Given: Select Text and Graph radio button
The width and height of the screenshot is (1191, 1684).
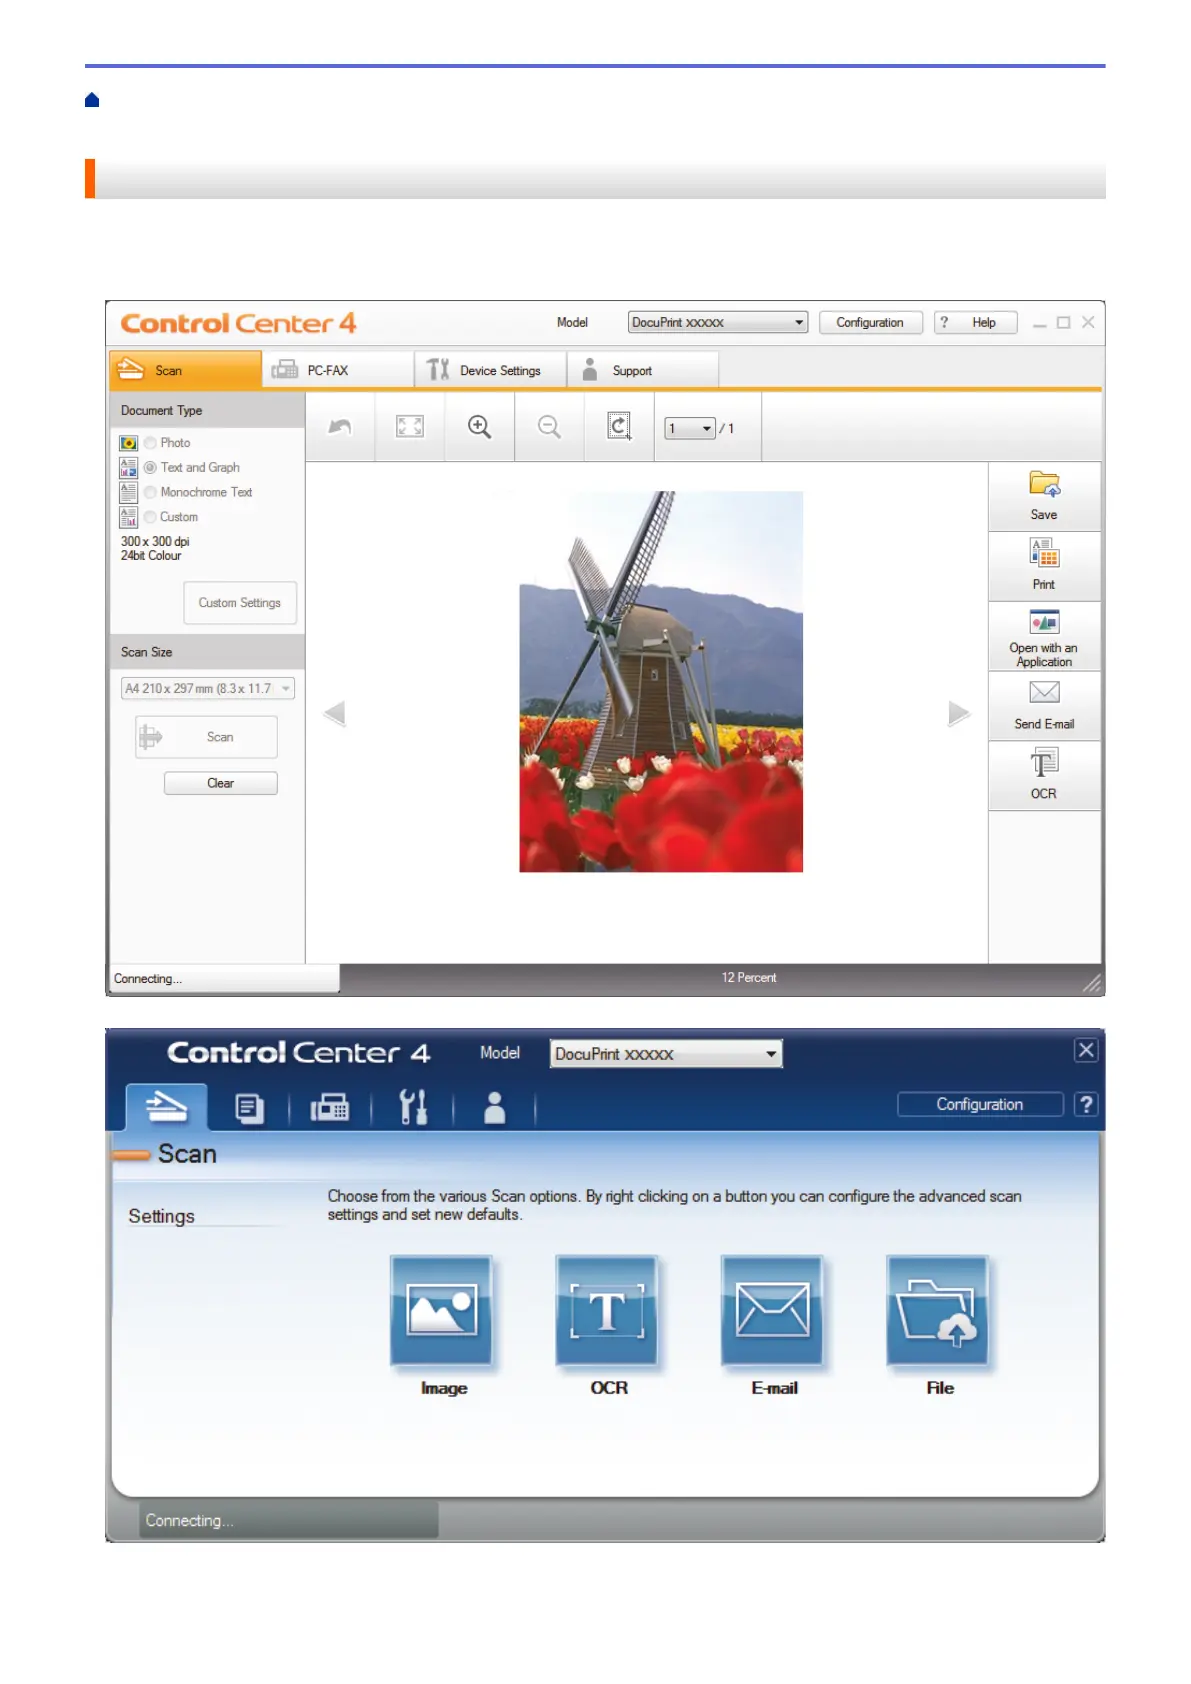Looking at the screenshot, I should (x=150, y=467).
